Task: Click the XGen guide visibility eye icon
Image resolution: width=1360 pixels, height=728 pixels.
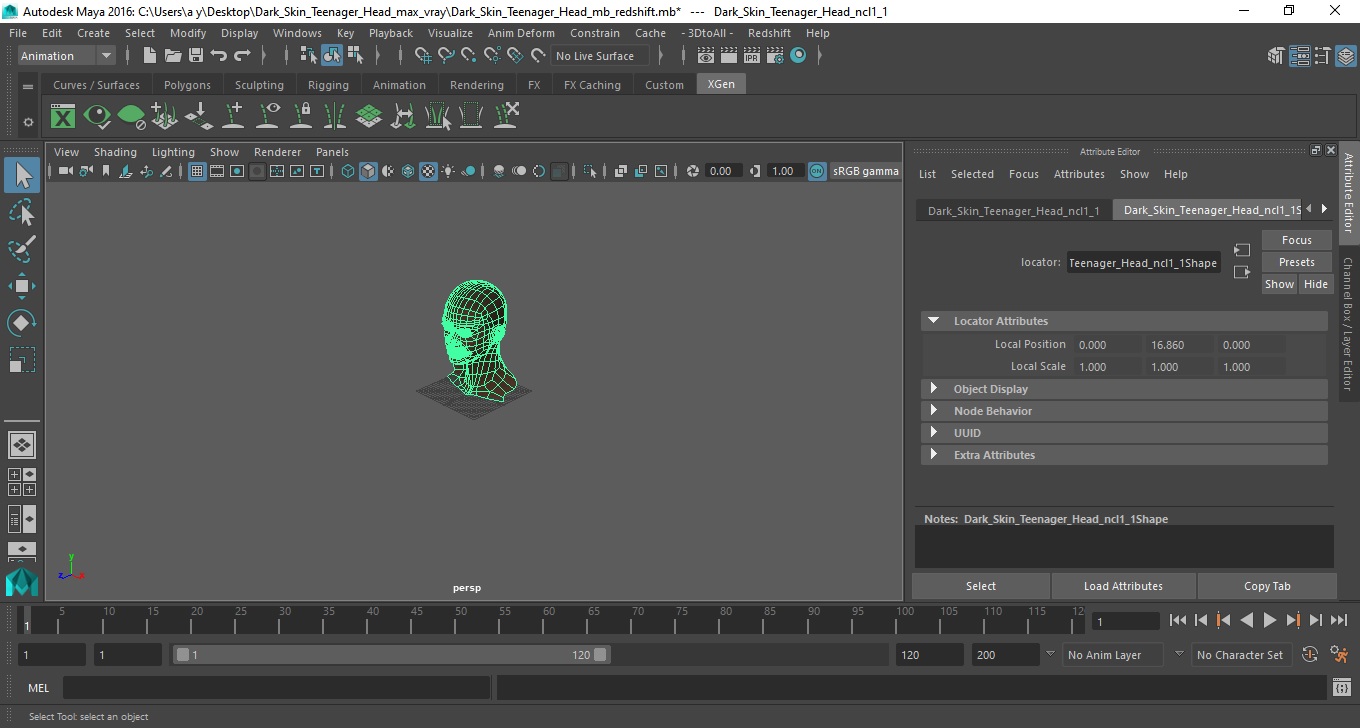Action: coord(267,116)
